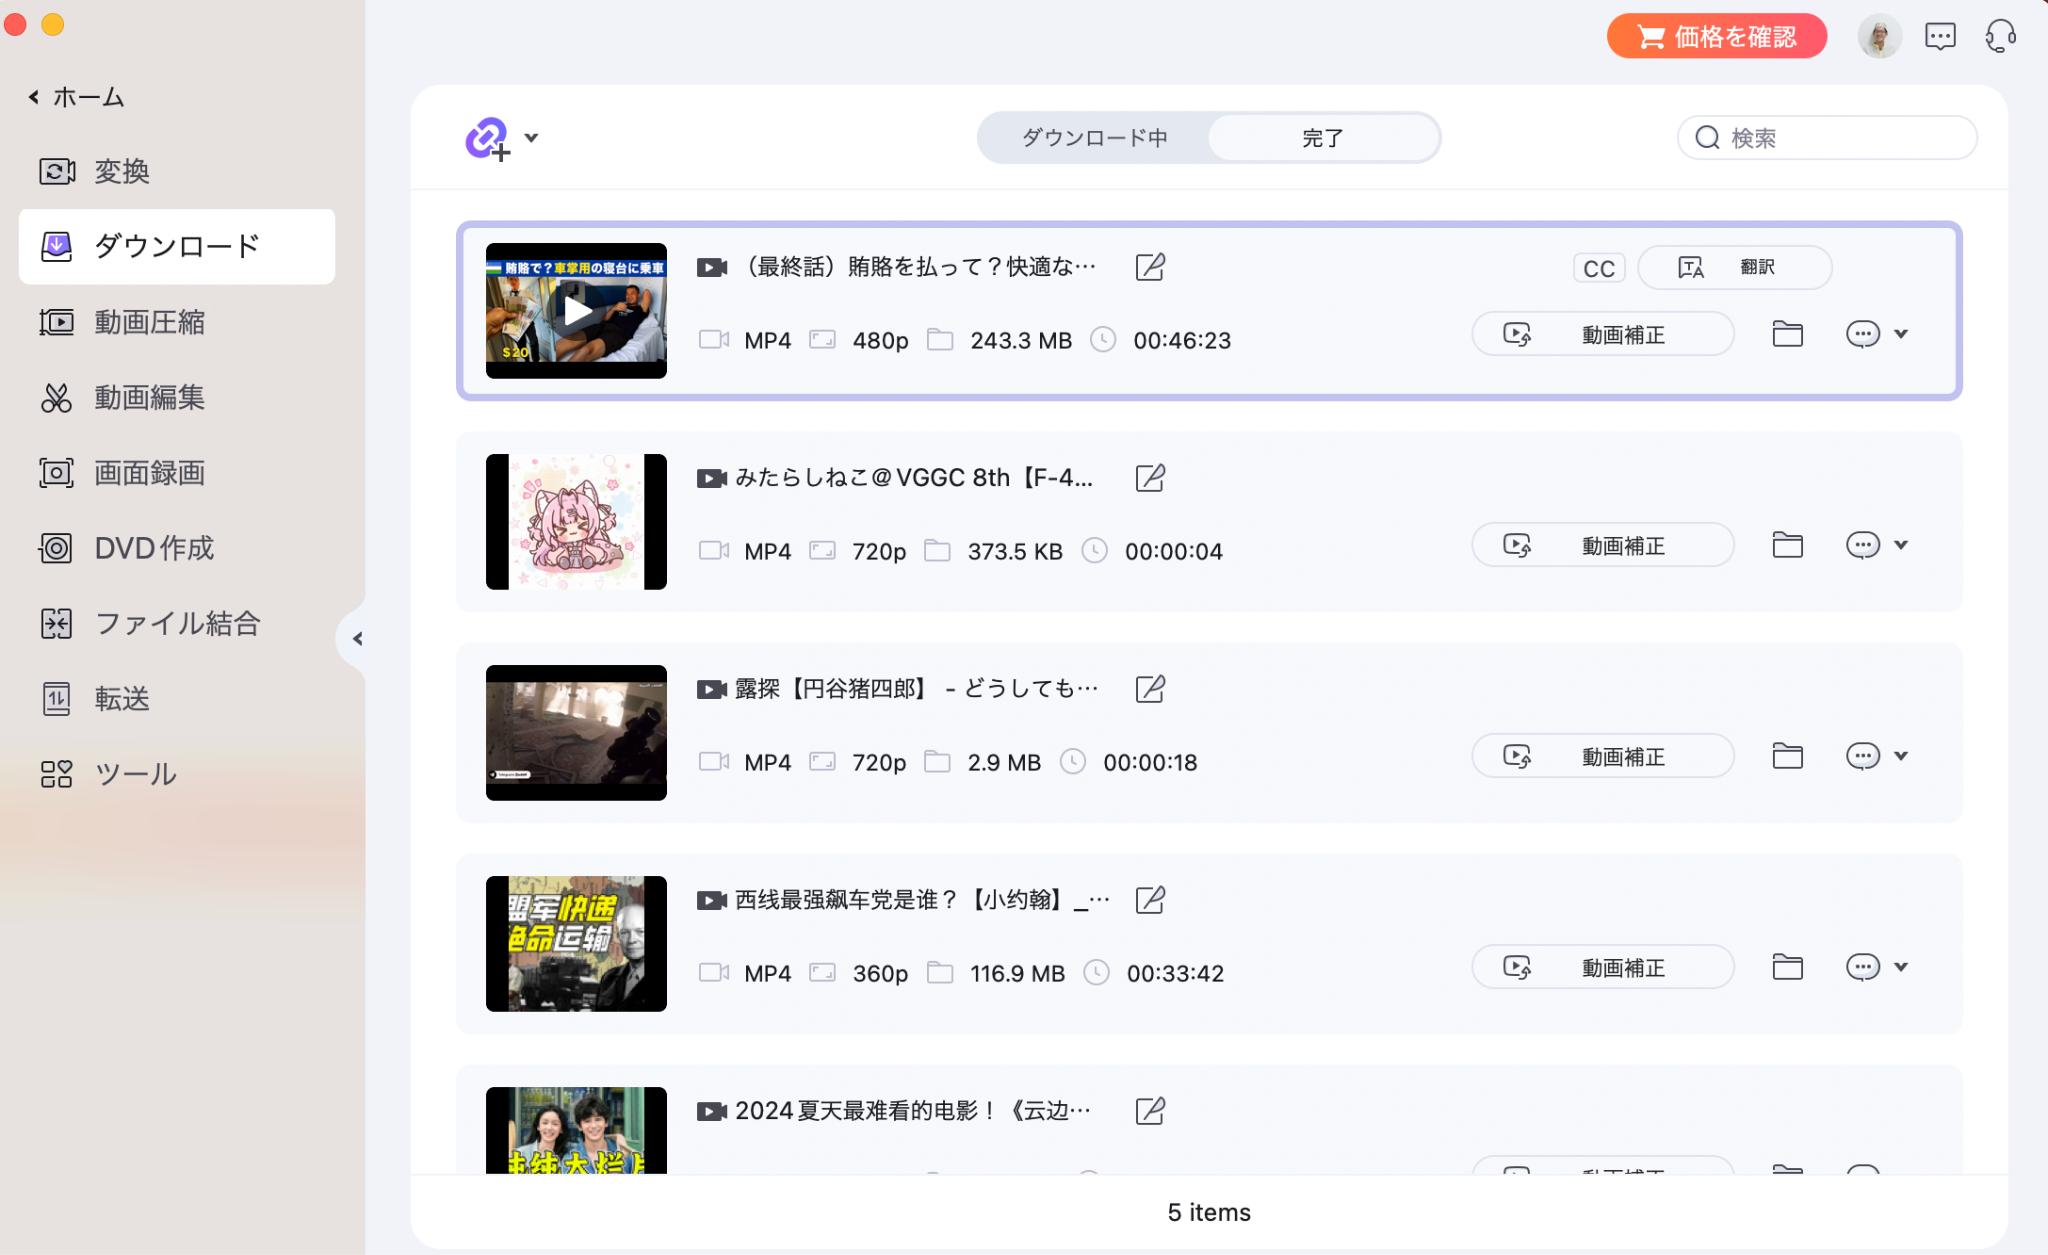Viewport: 2048px width, 1255px height.
Task: Switch to the 完了 tab
Action: (x=1322, y=138)
